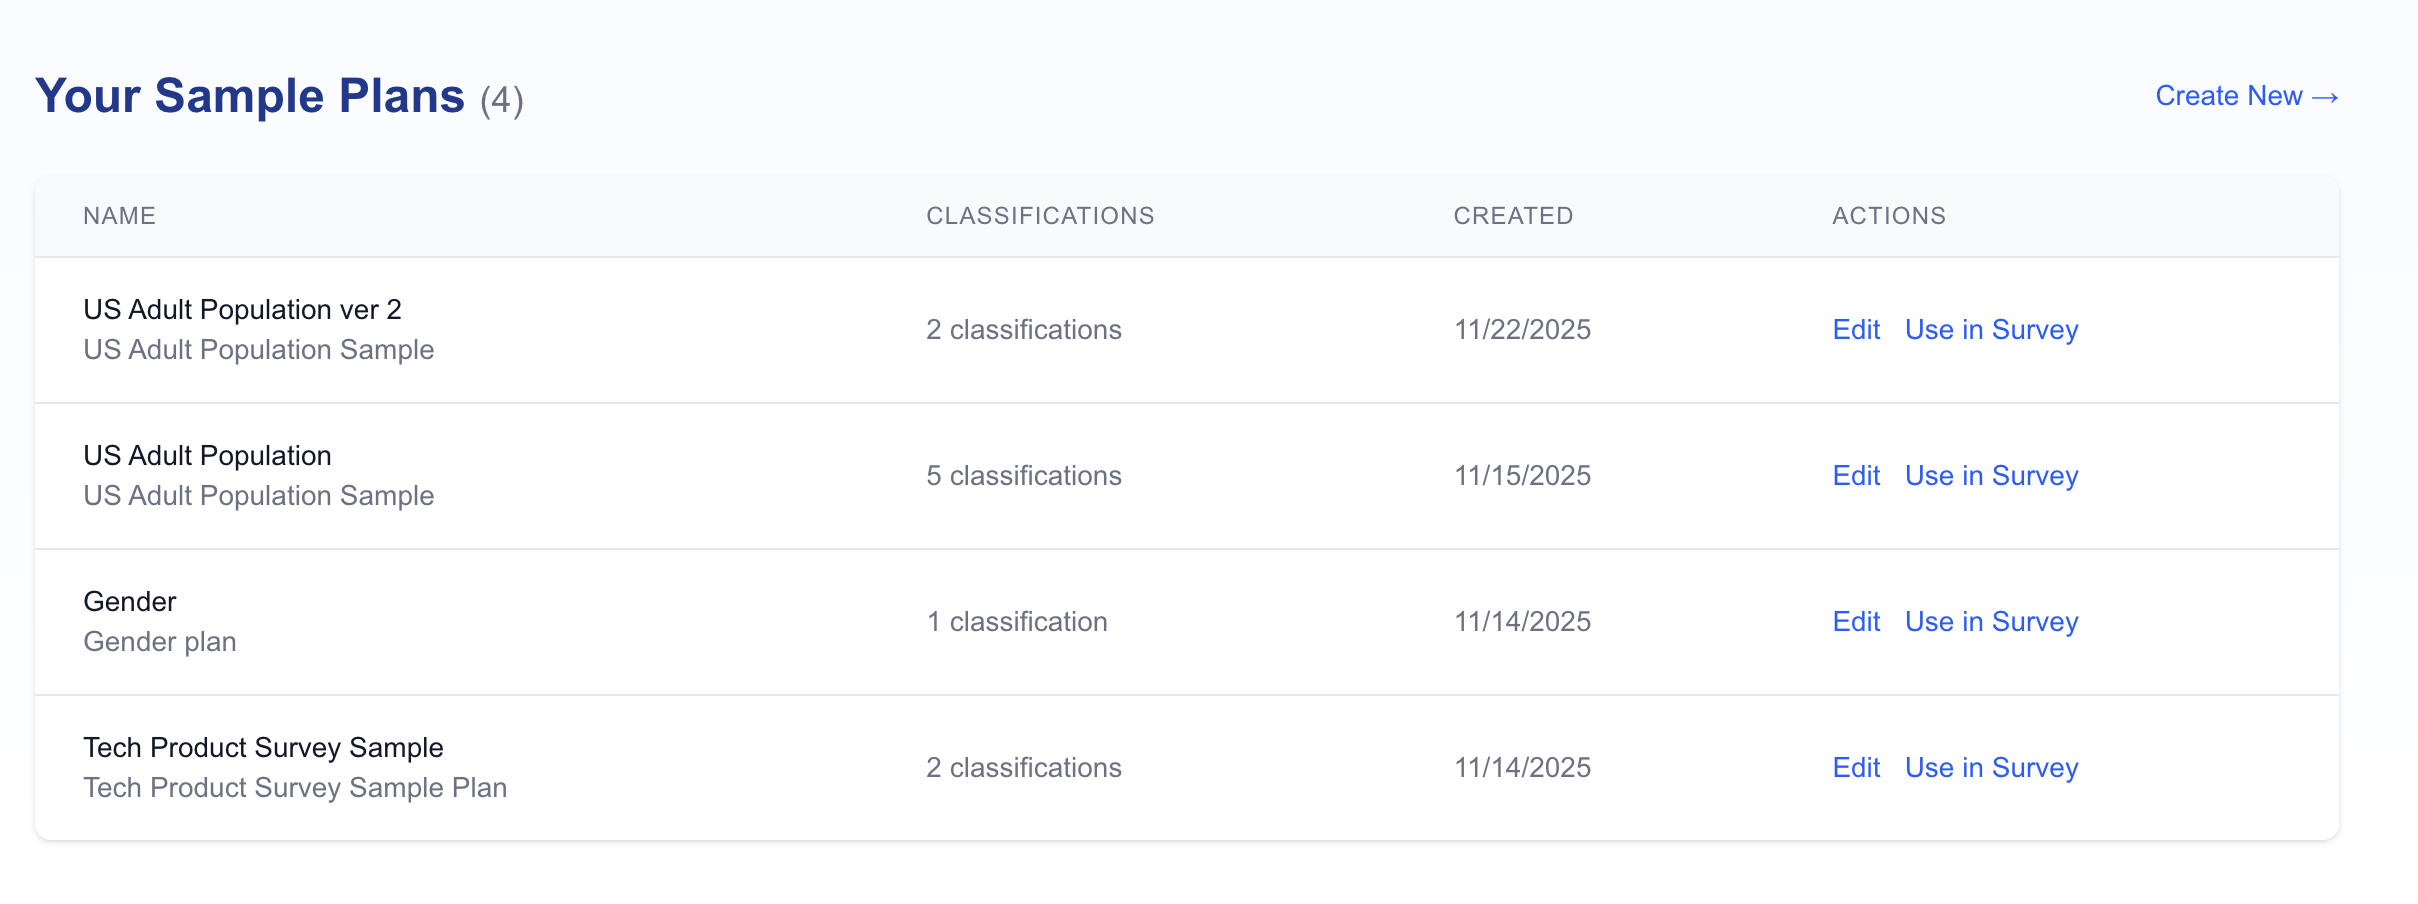The image size is (2418, 904).
Task: Edit the Gender sample plan
Action: tap(1855, 622)
